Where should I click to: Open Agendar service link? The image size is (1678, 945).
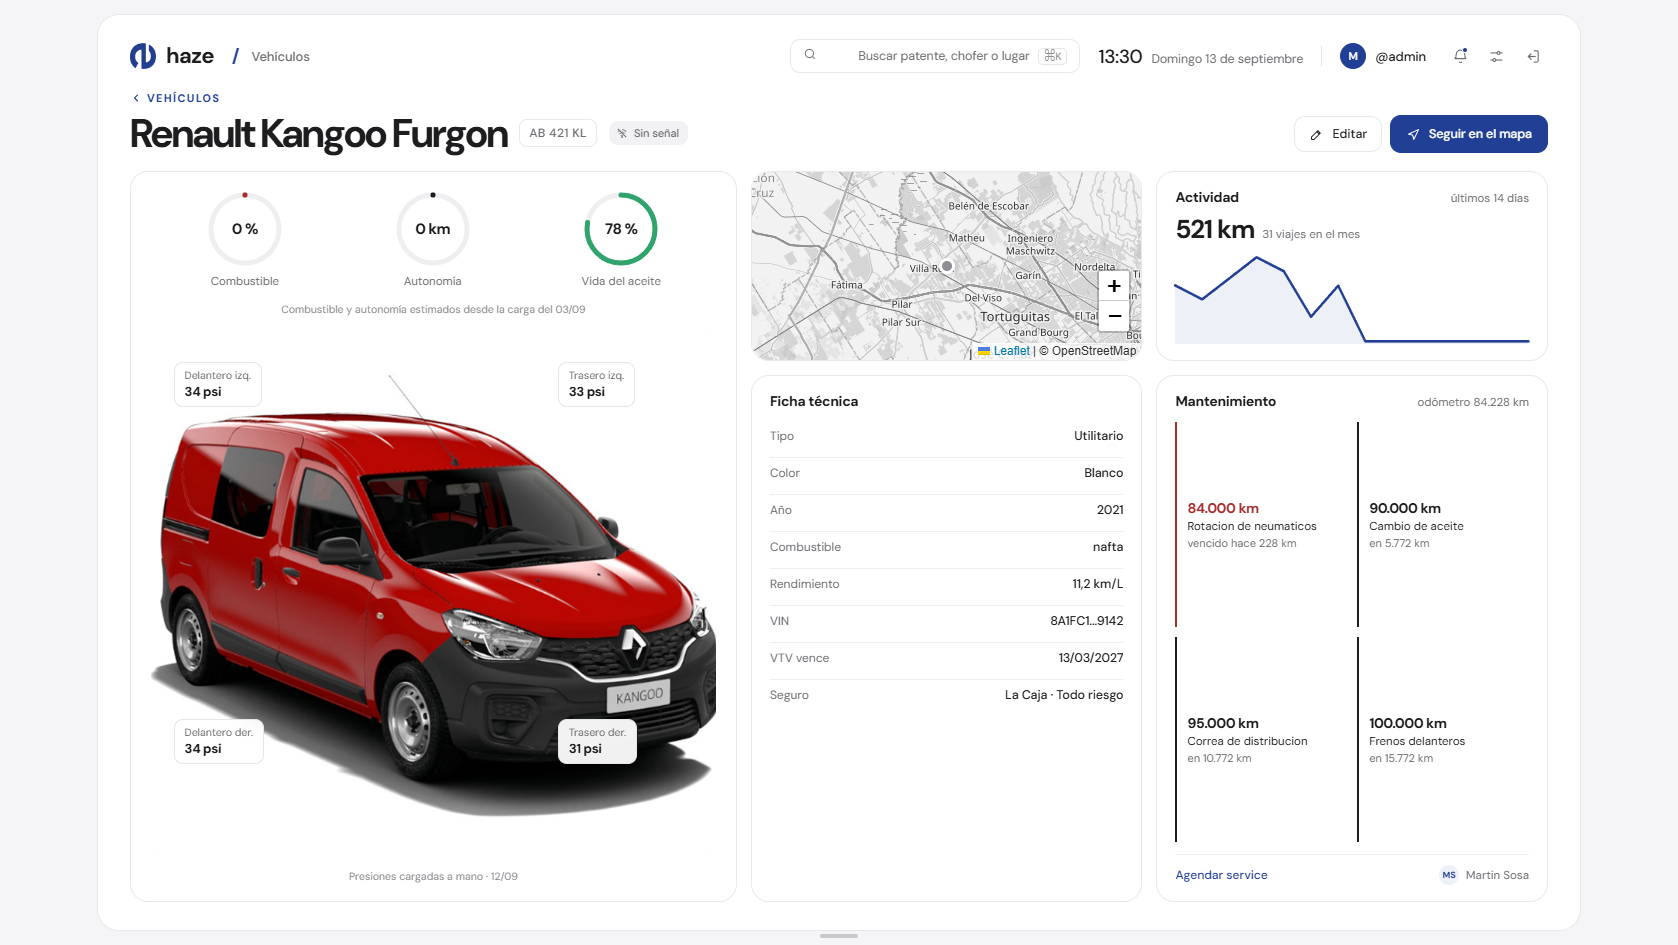point(1221,875)
